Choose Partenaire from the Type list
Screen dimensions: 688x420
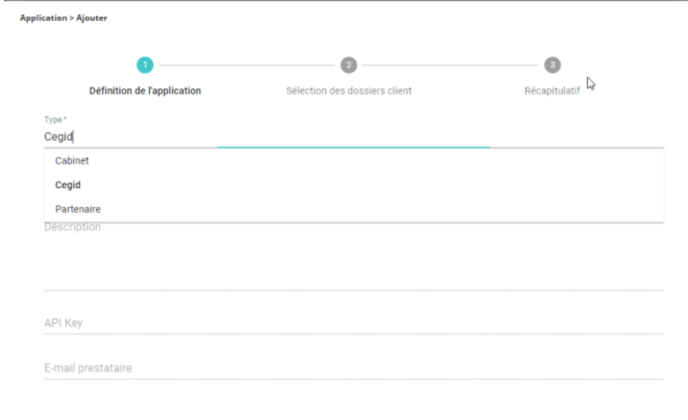pyautogui.click(x=354, y=209)
